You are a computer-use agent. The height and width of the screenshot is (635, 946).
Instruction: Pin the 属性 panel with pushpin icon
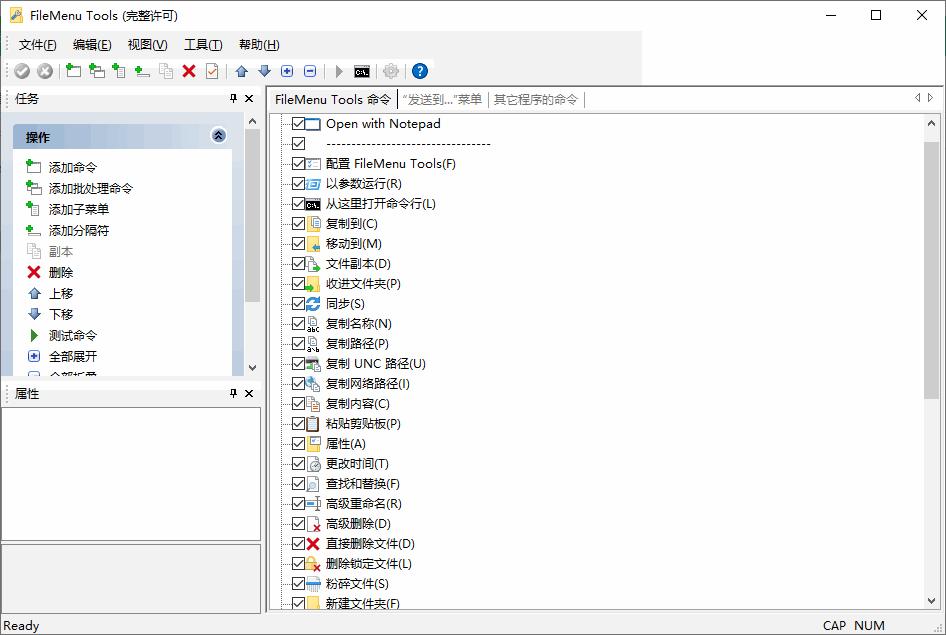[x=232, y=393]
